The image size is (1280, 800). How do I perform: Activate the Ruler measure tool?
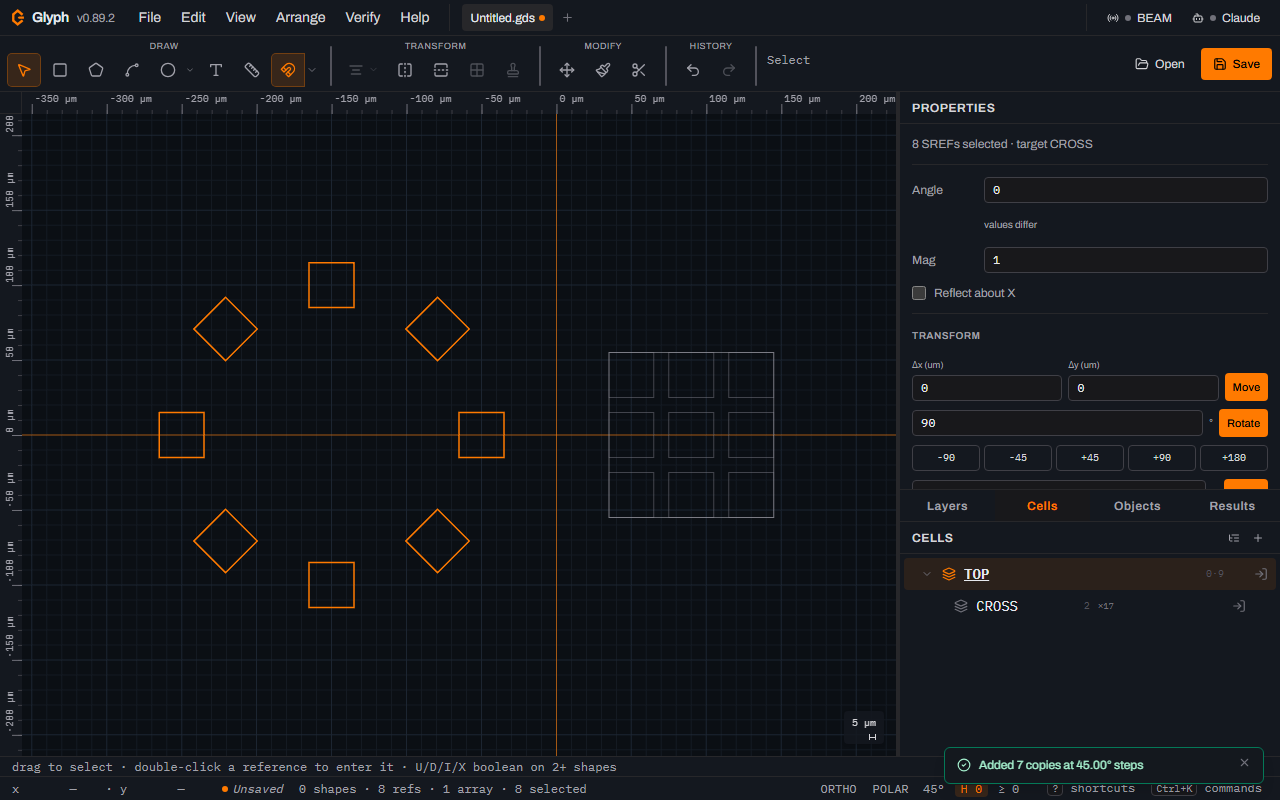[252, 70]
